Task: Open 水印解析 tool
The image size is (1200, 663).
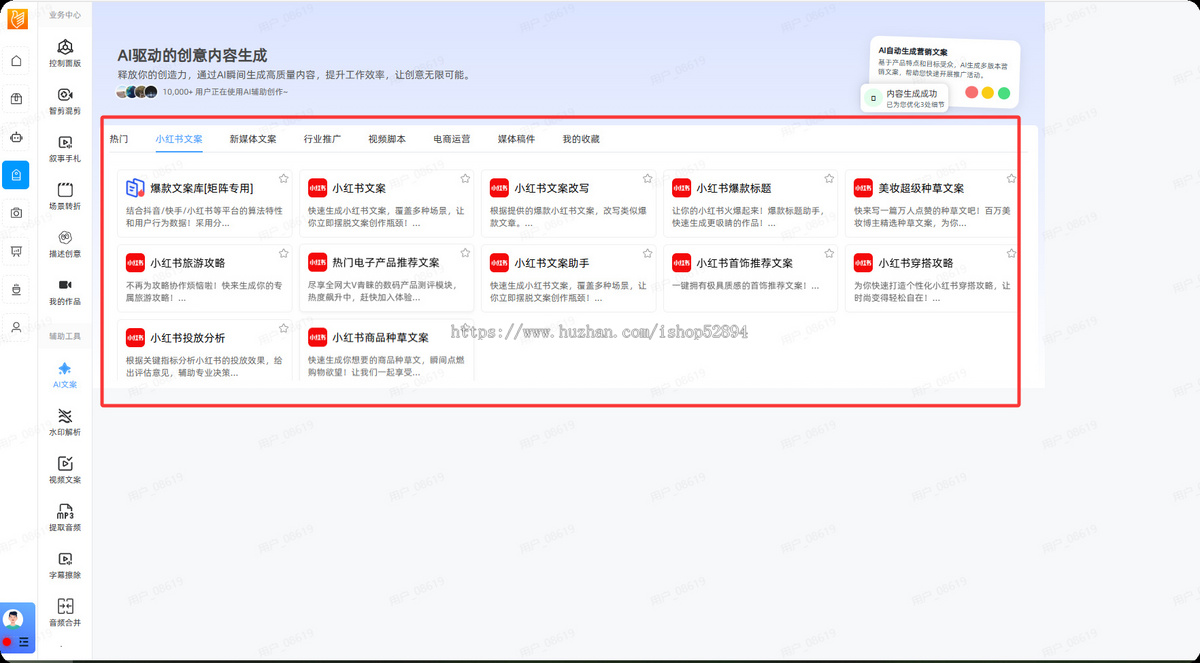Action: pyautogui.click(x=65, y=422)
